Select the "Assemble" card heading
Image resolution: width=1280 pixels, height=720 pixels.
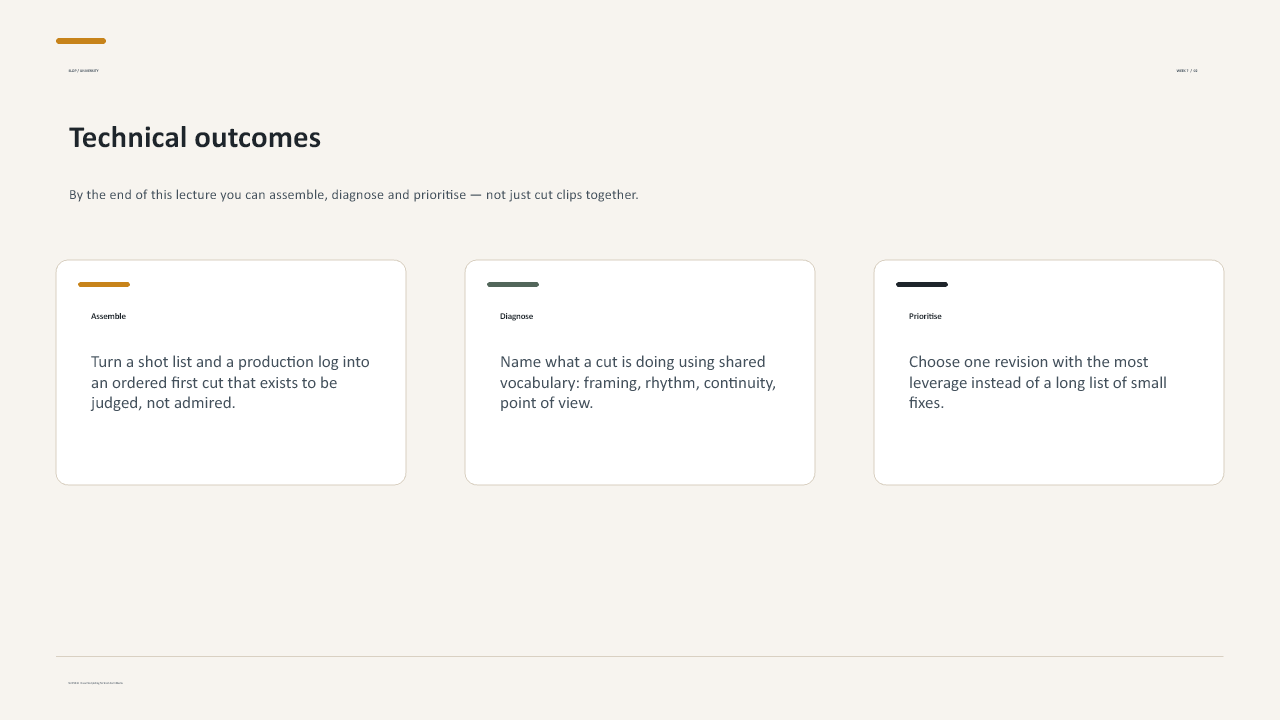(x=108, y=316)
